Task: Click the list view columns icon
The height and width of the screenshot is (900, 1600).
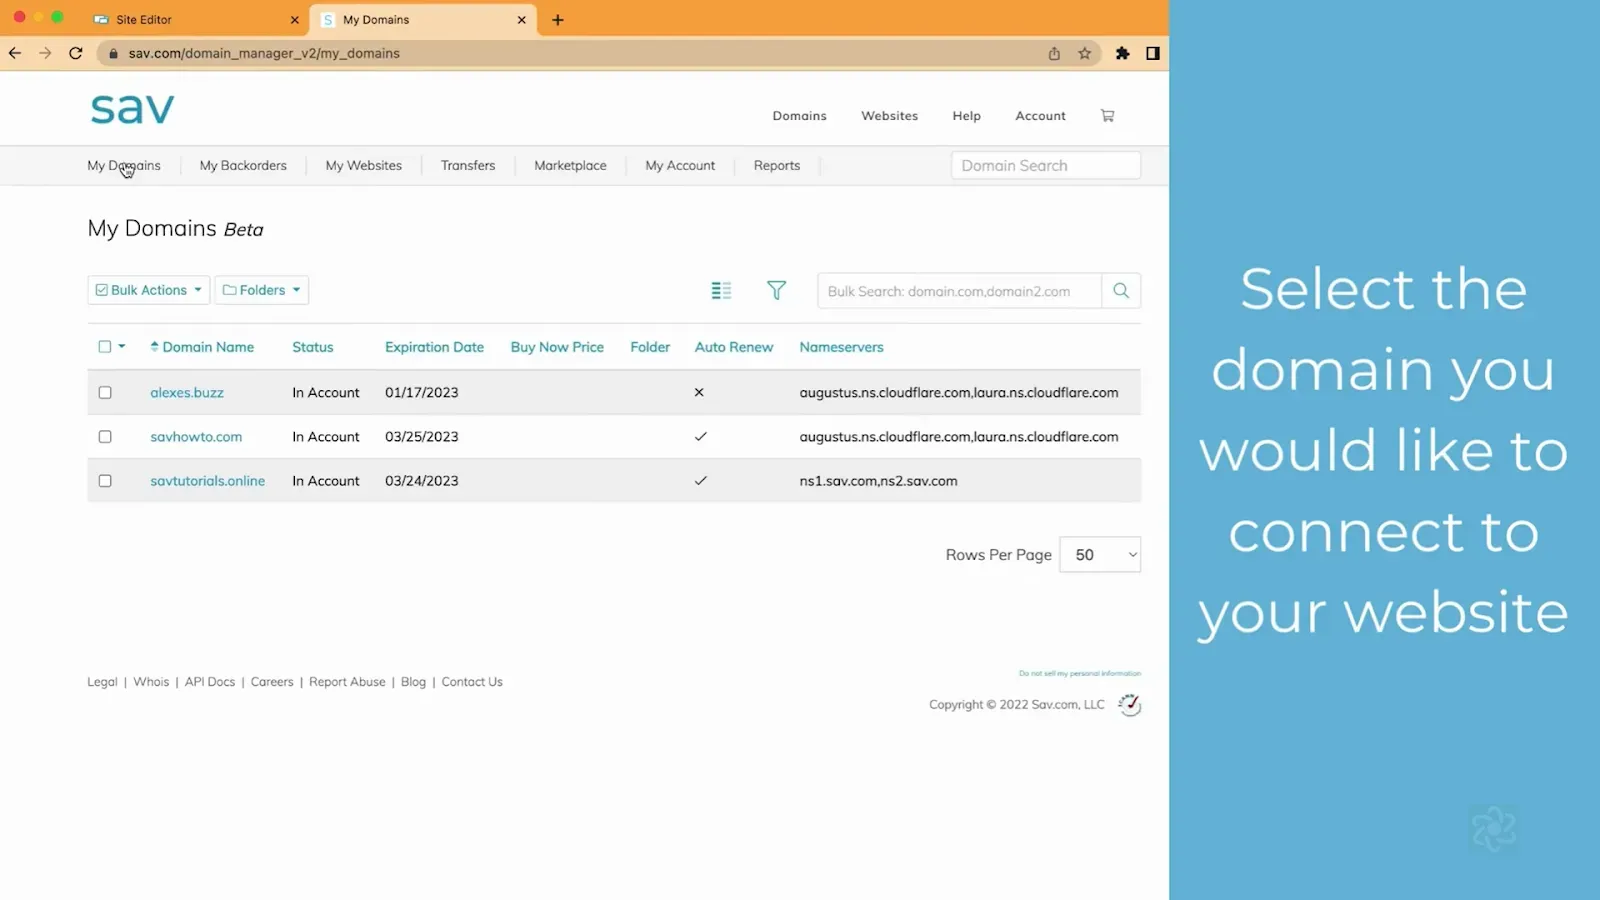Action: (x=721, y=291)
